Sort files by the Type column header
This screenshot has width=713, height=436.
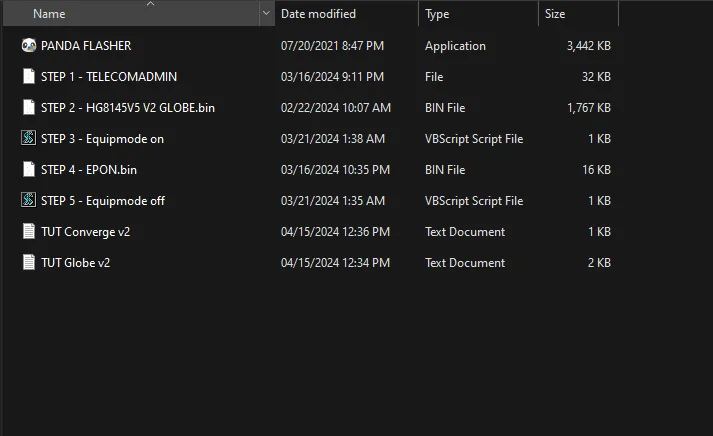[x=437, y=15]
